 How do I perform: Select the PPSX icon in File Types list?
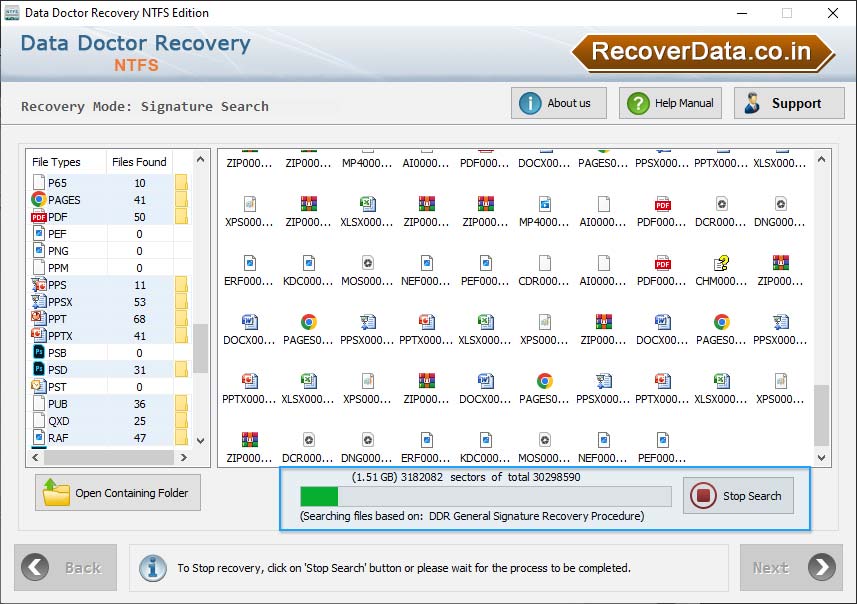click(39, 302)
